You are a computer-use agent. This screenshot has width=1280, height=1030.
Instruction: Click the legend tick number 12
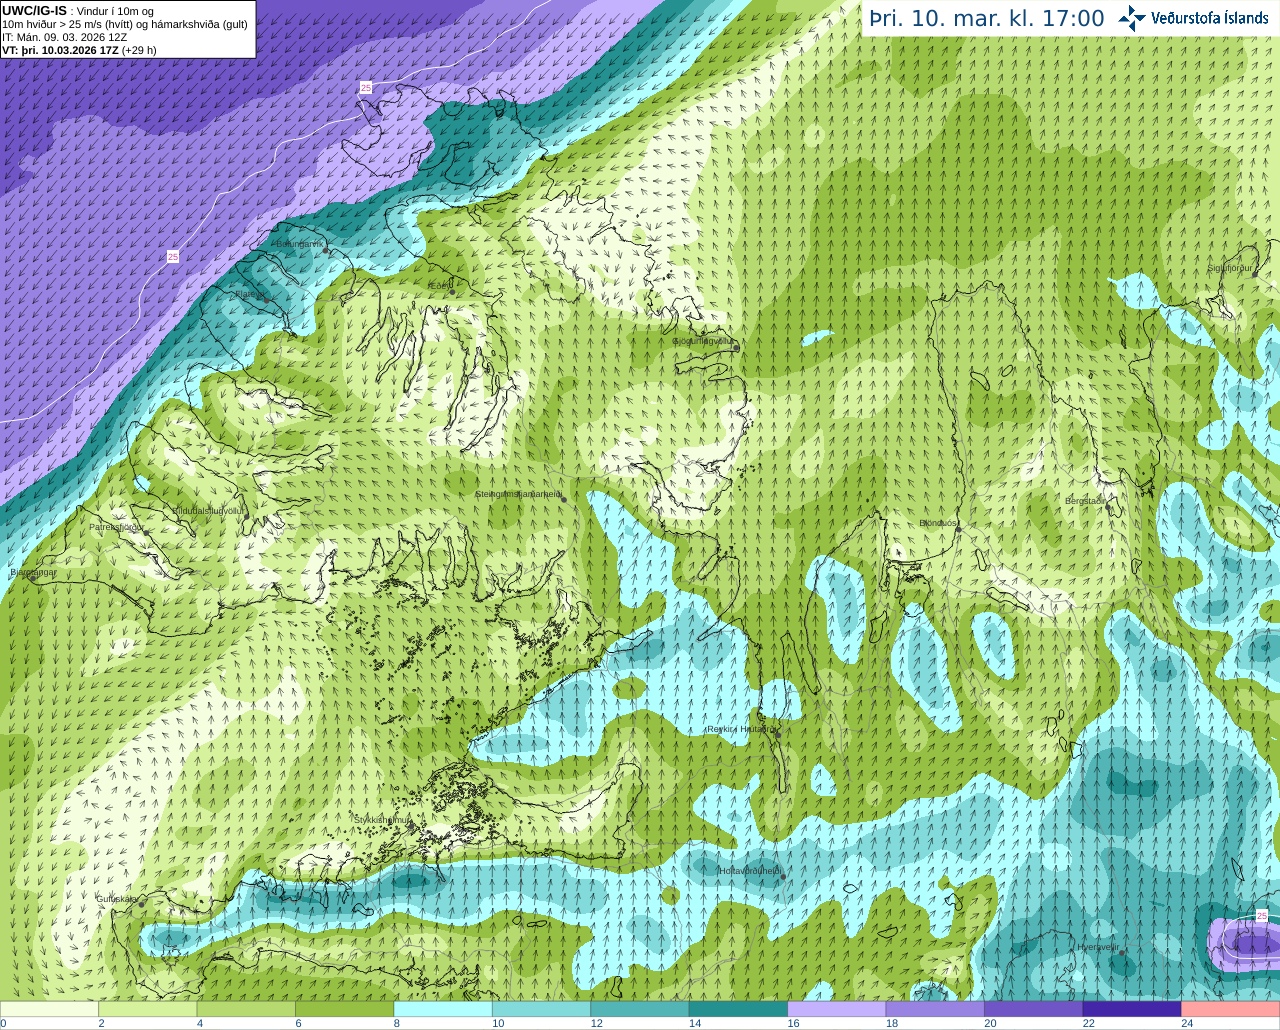tap(596, 1023)
